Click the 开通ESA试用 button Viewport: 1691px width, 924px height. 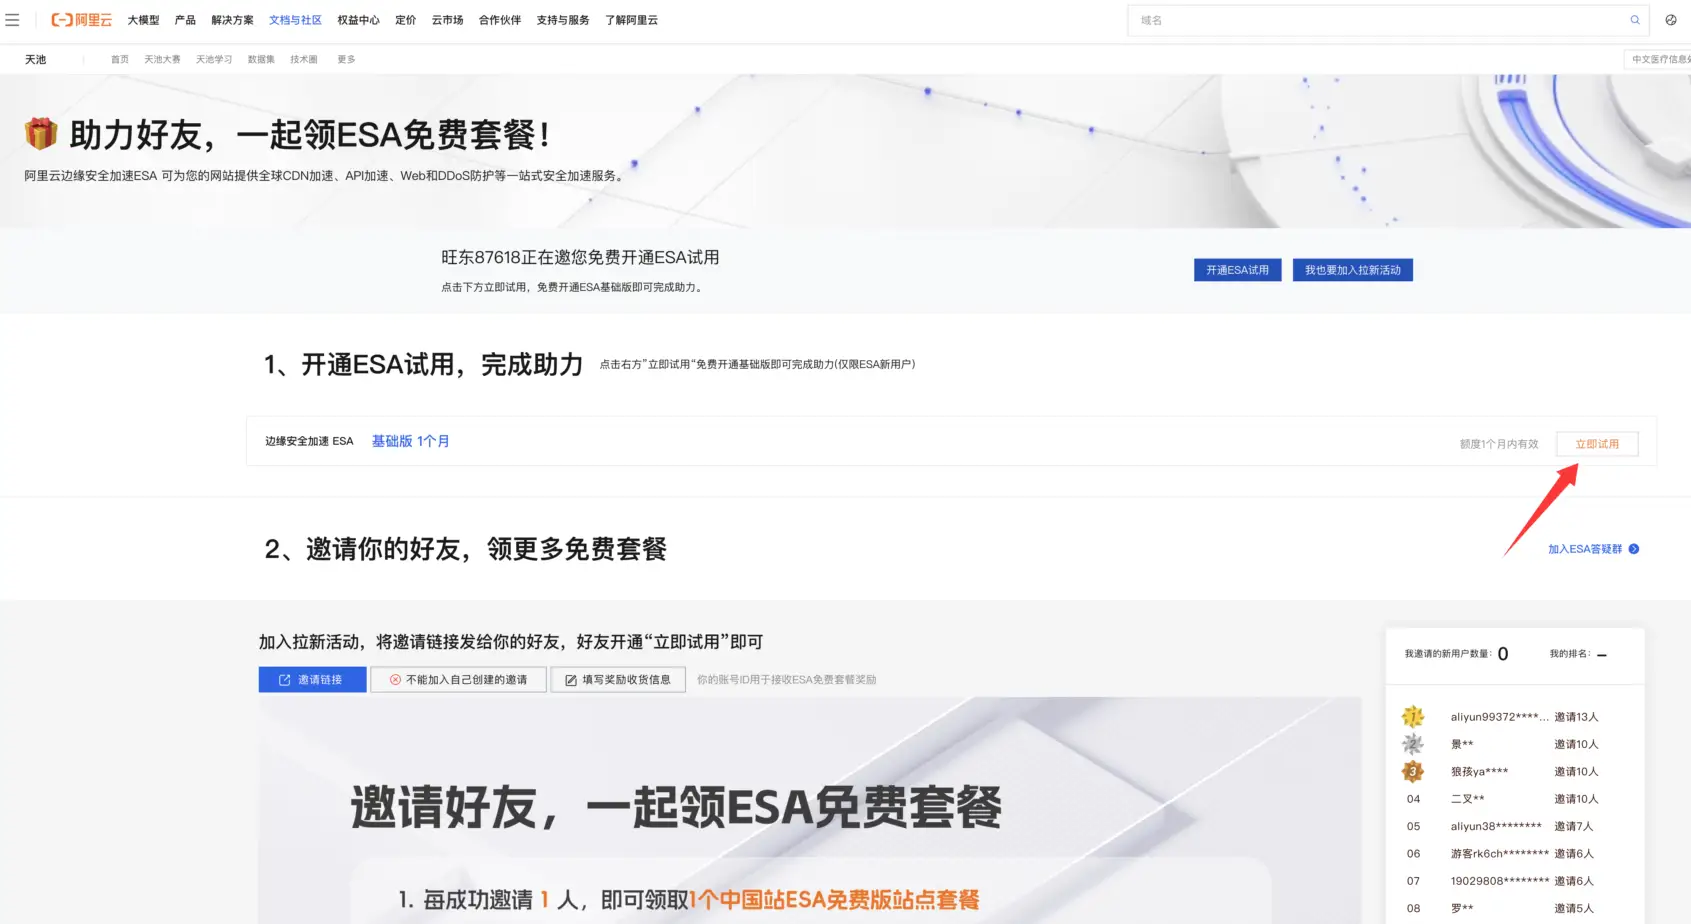pyautogui.click(x=1237, y=269)
